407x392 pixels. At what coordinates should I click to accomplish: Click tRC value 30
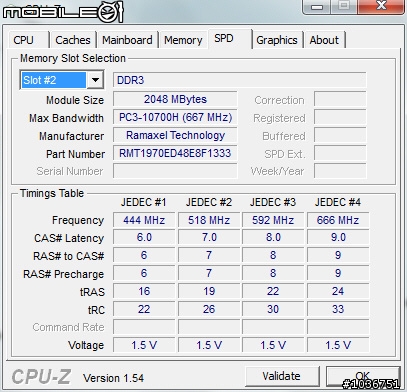273,309
